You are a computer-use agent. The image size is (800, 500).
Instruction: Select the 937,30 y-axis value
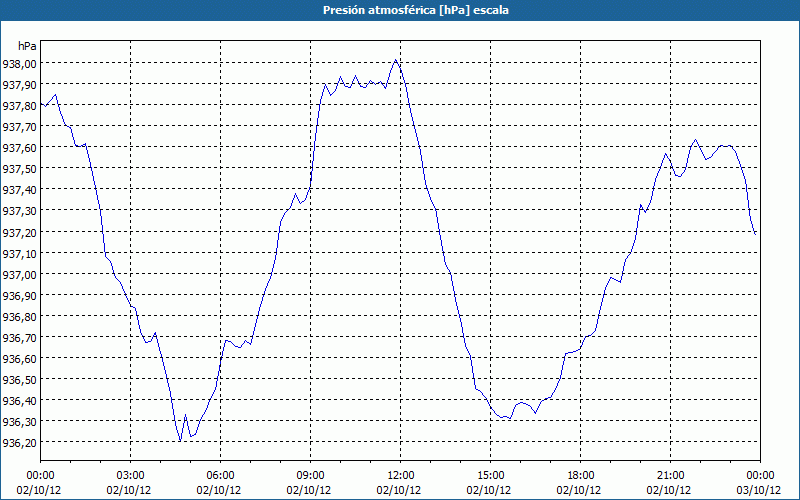(19, 211)
